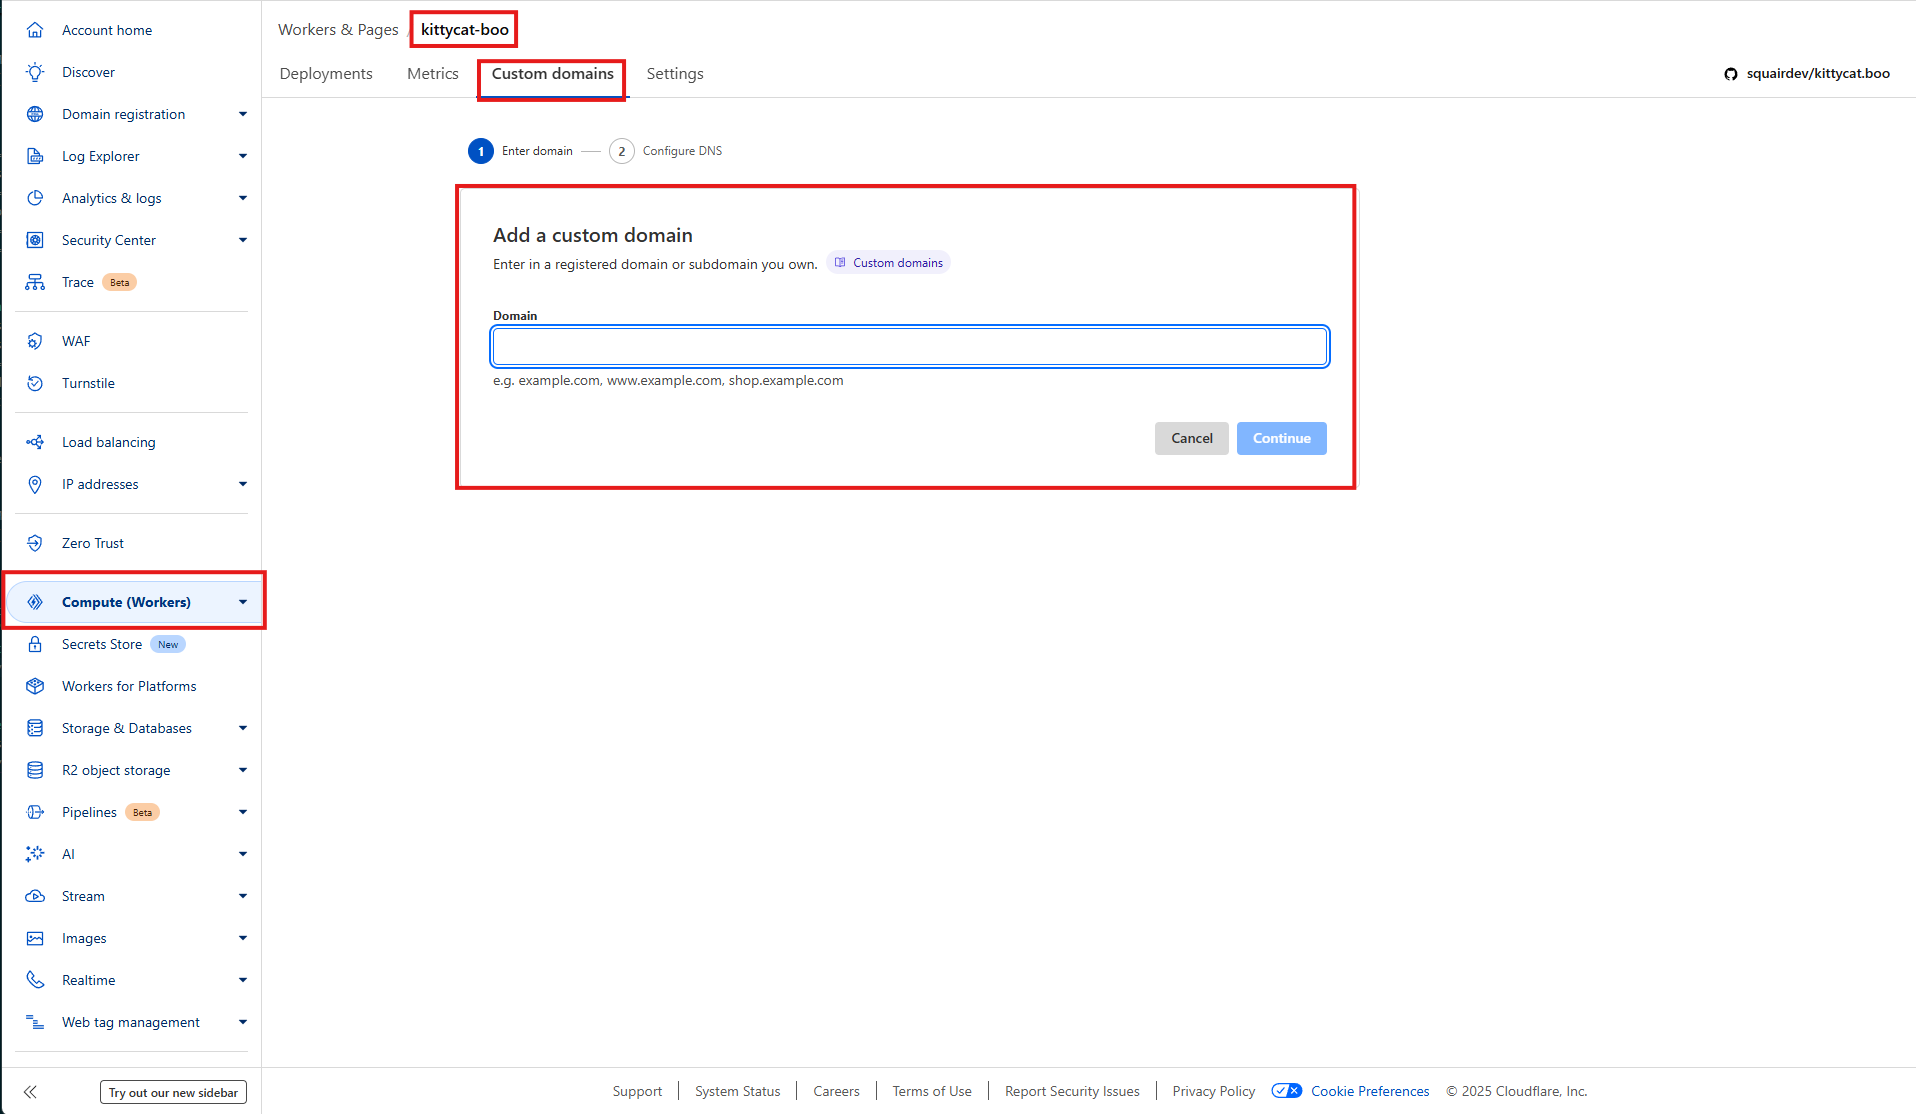Open Zero Trust via its sidebar icon

tap(35, 542)
